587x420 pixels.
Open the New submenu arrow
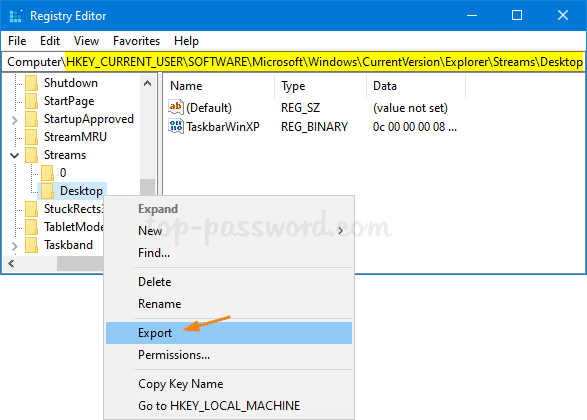[341, 231]
